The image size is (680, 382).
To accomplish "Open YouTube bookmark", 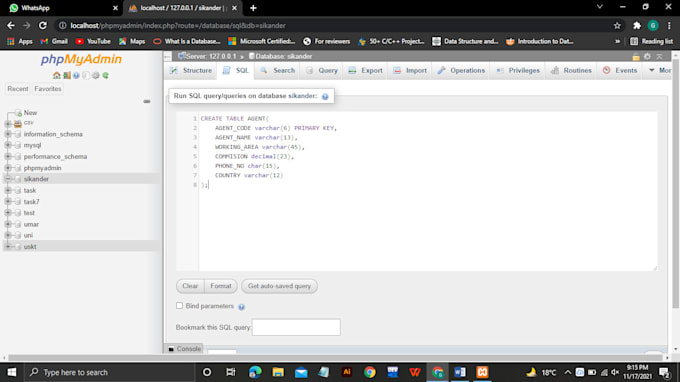I will (x=93, y=41).
